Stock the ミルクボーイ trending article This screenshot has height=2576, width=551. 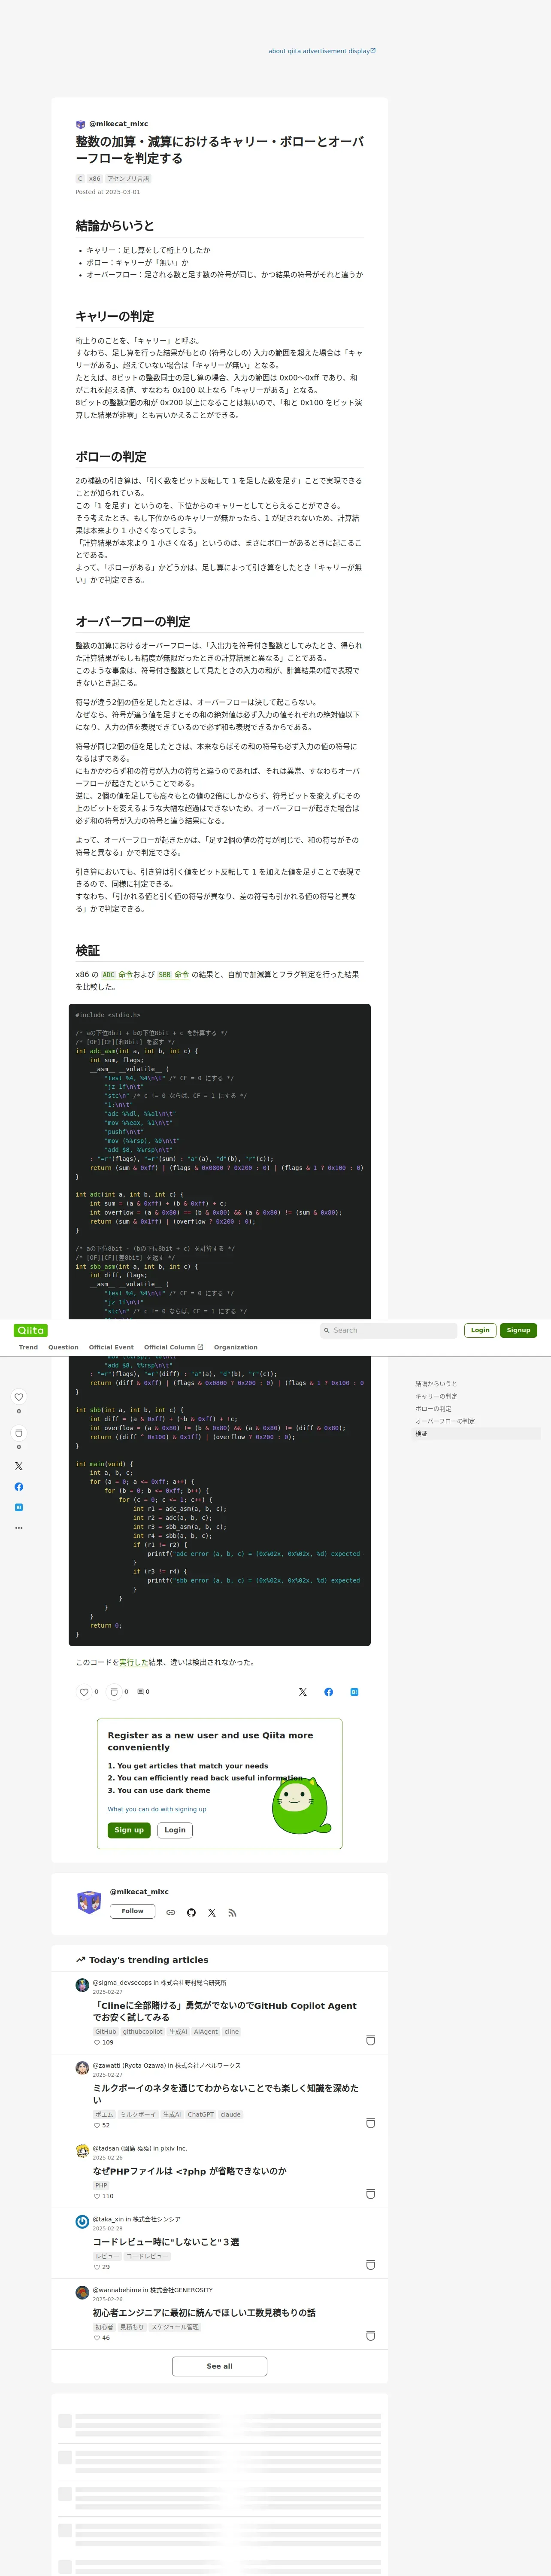click(370, 2123)
